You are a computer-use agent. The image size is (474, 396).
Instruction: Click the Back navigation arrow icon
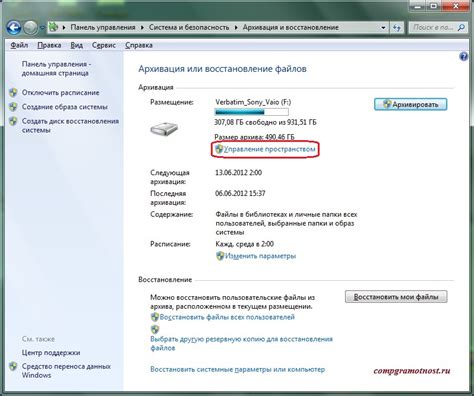coord(14,28)
